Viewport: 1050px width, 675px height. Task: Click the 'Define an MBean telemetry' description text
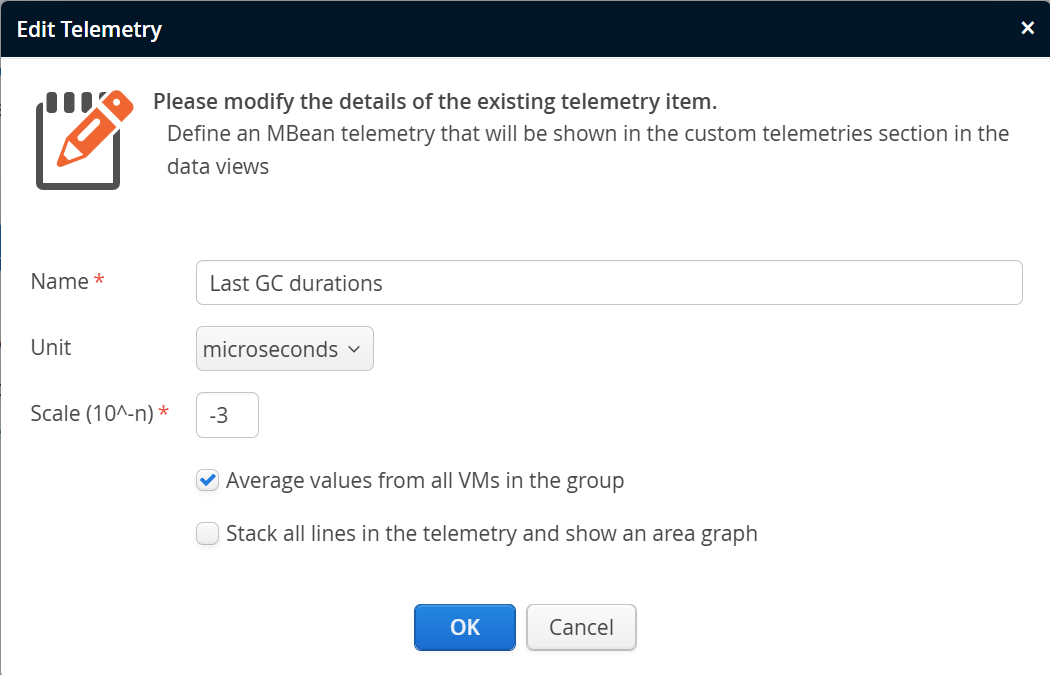tap(587, 134)
